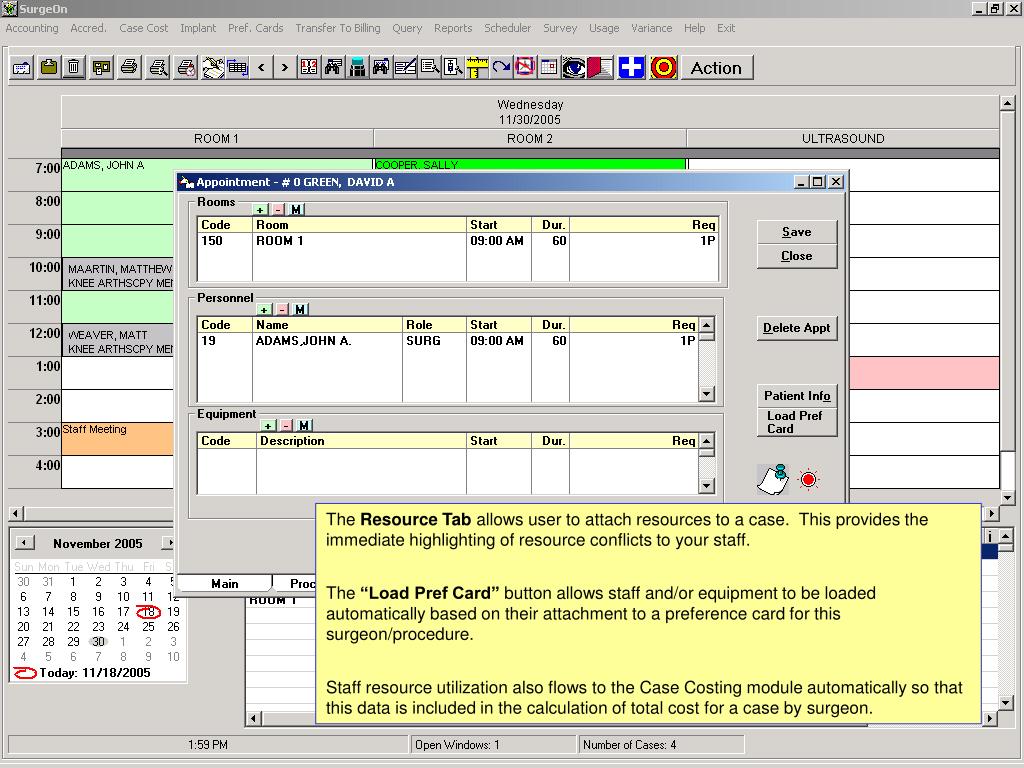
Task: Click the pushpin note icon in Appointment dialog
Action: tap(773, 479)
